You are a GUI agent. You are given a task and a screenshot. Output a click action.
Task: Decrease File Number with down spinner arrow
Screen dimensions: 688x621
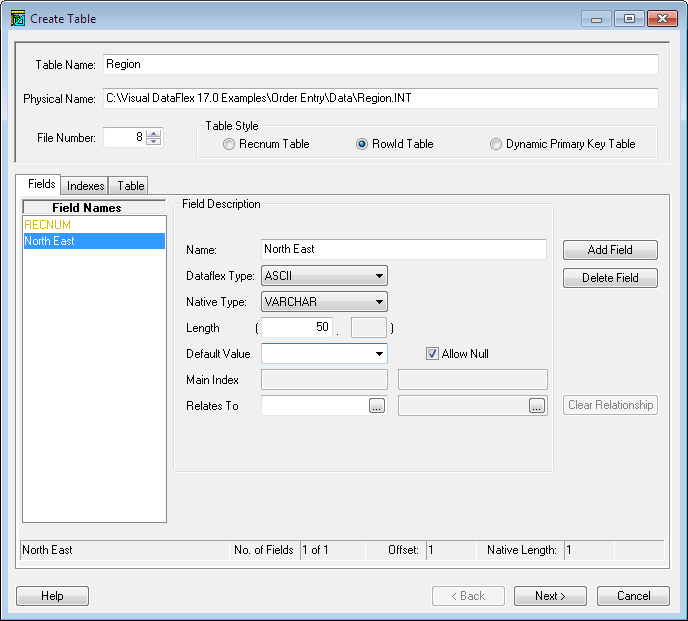153,142
